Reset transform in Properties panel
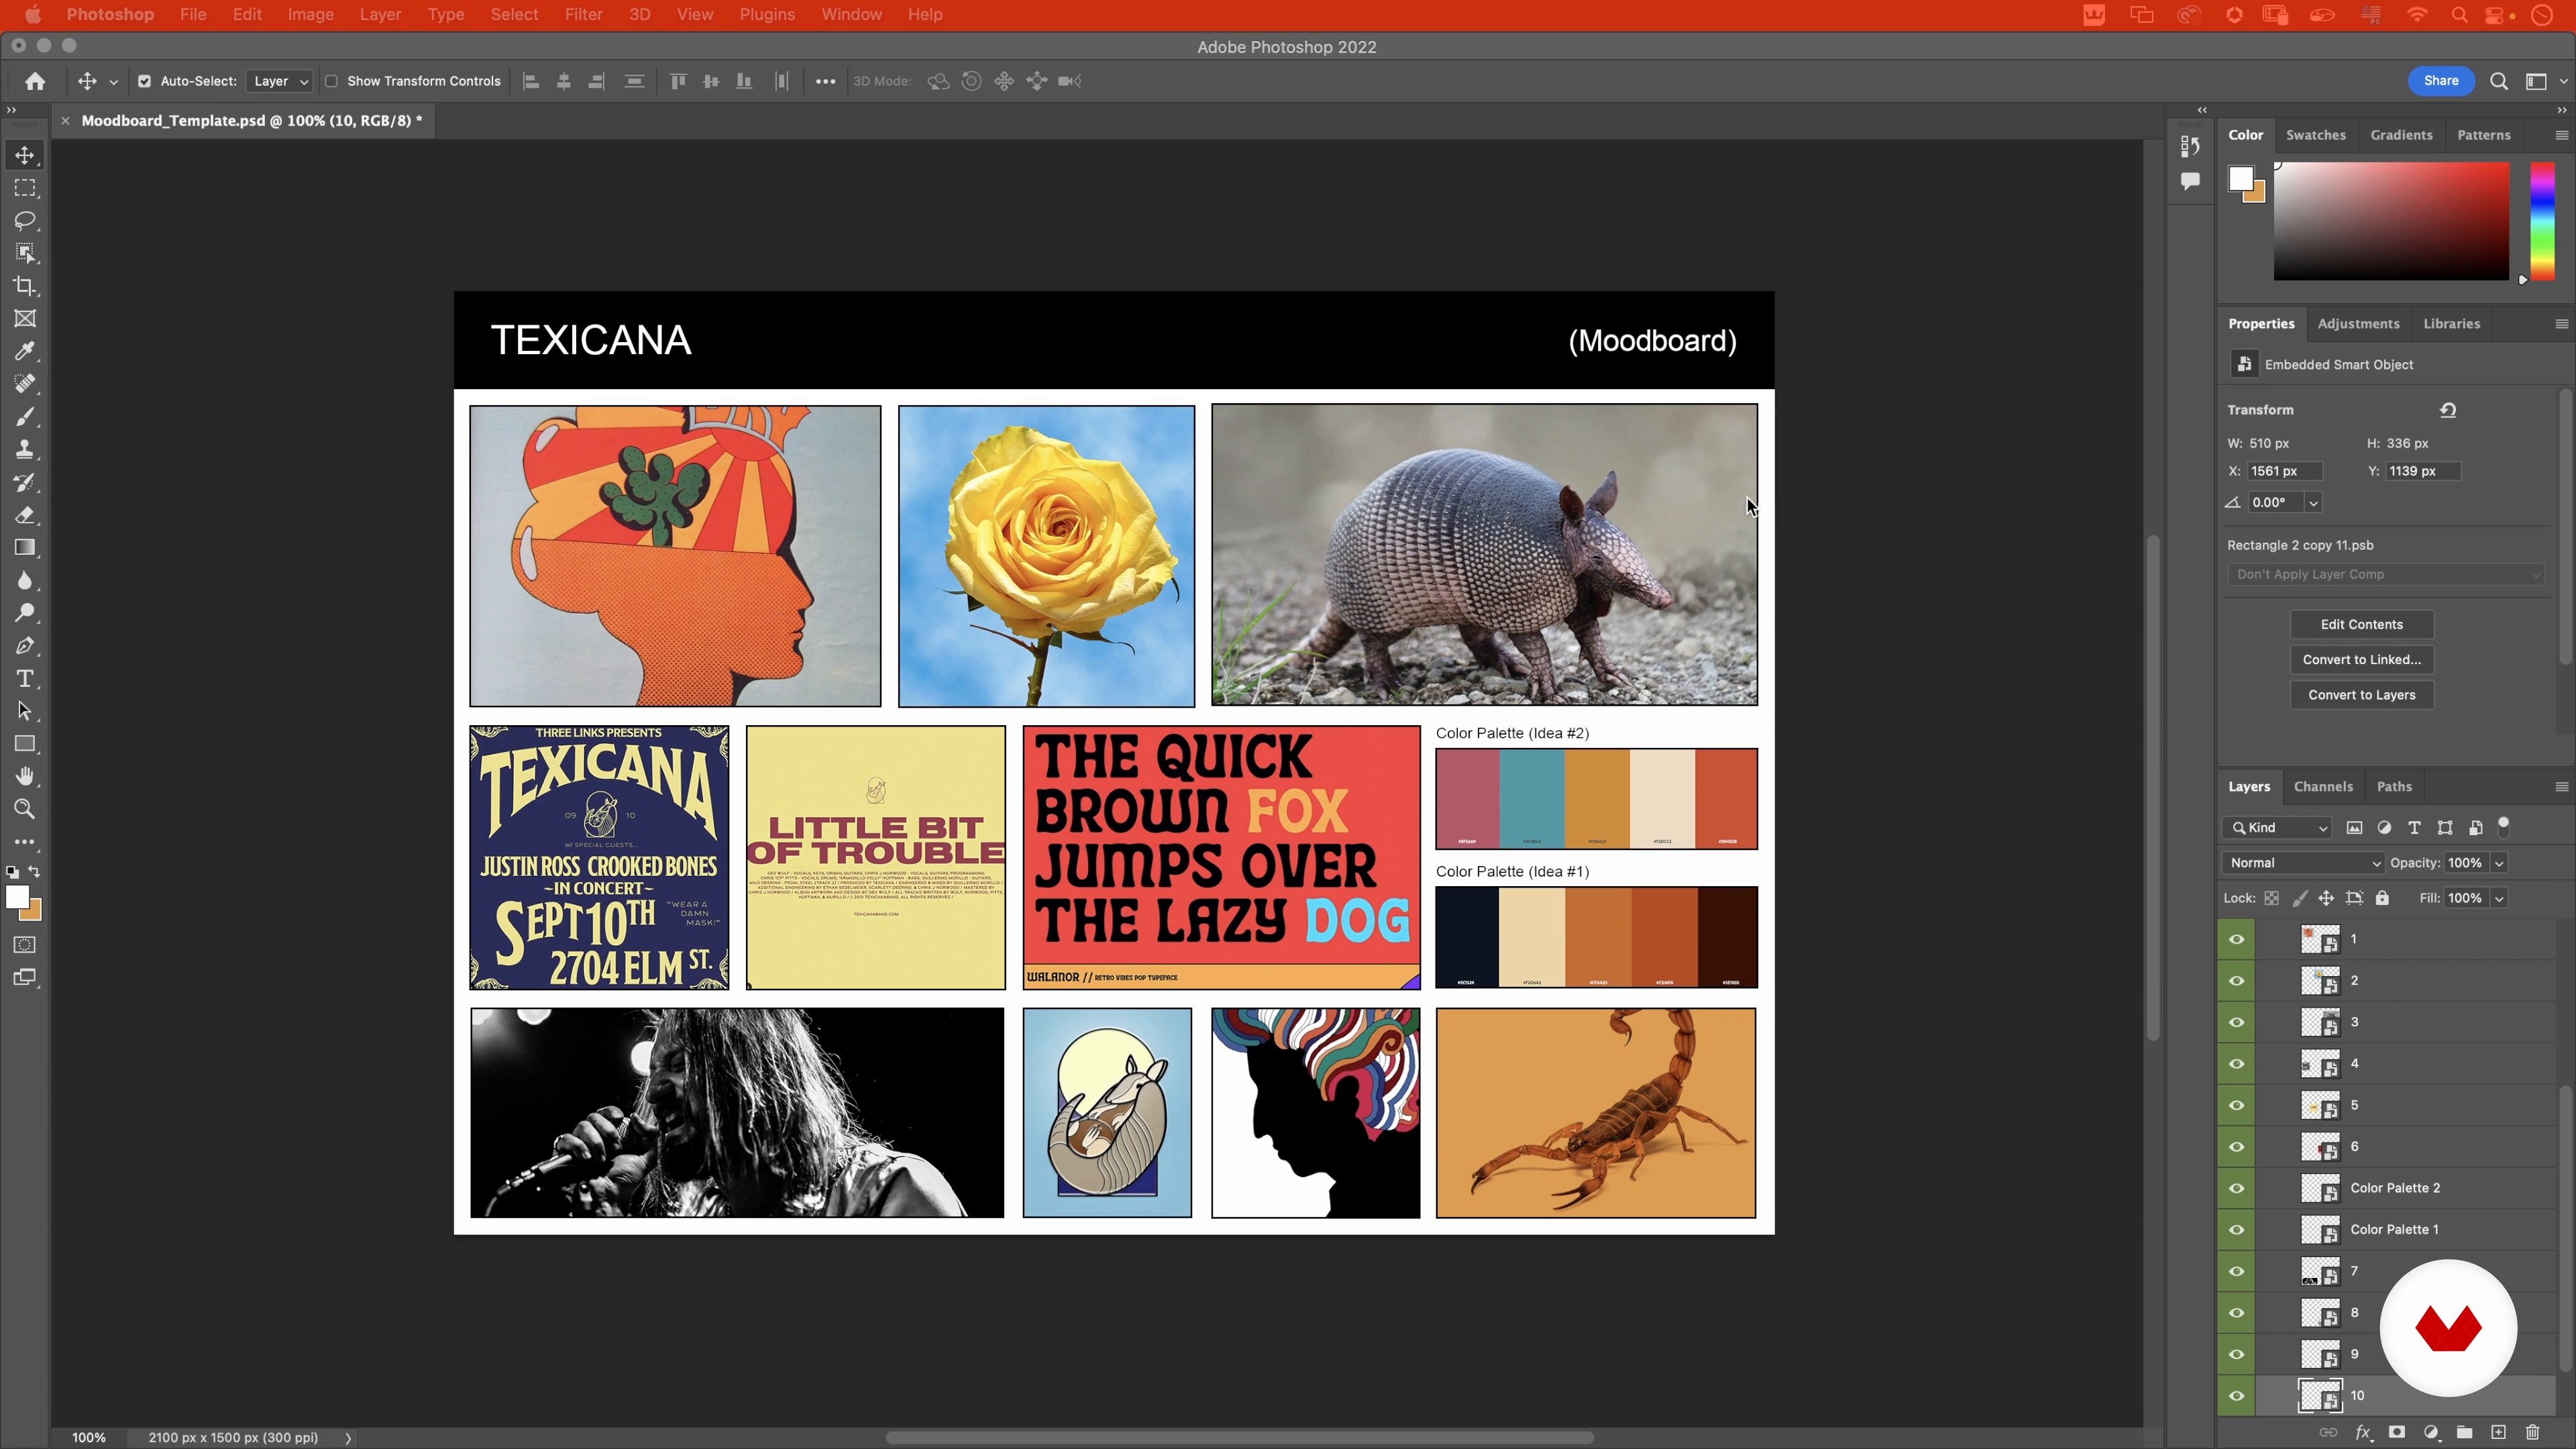This screenshot has width=2576, height=1449. (2448, 410)
